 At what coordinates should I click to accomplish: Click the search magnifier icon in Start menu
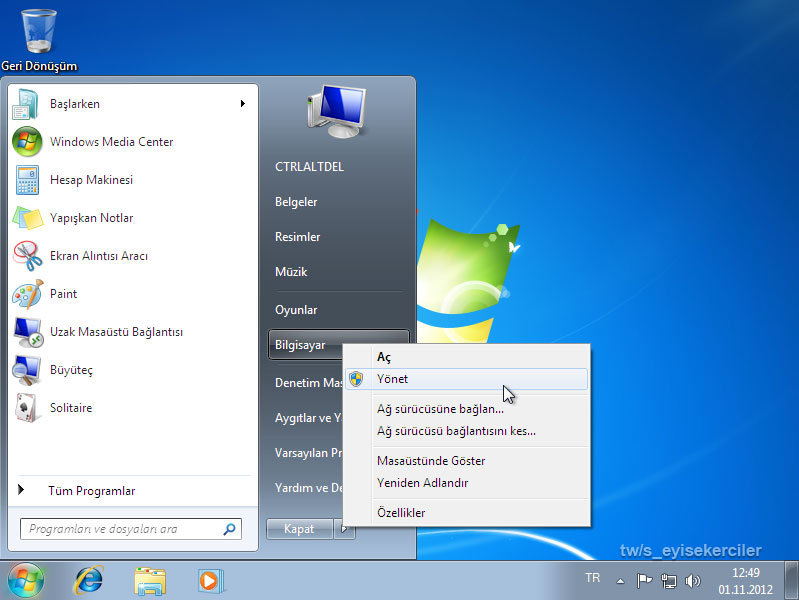(229, 529)
